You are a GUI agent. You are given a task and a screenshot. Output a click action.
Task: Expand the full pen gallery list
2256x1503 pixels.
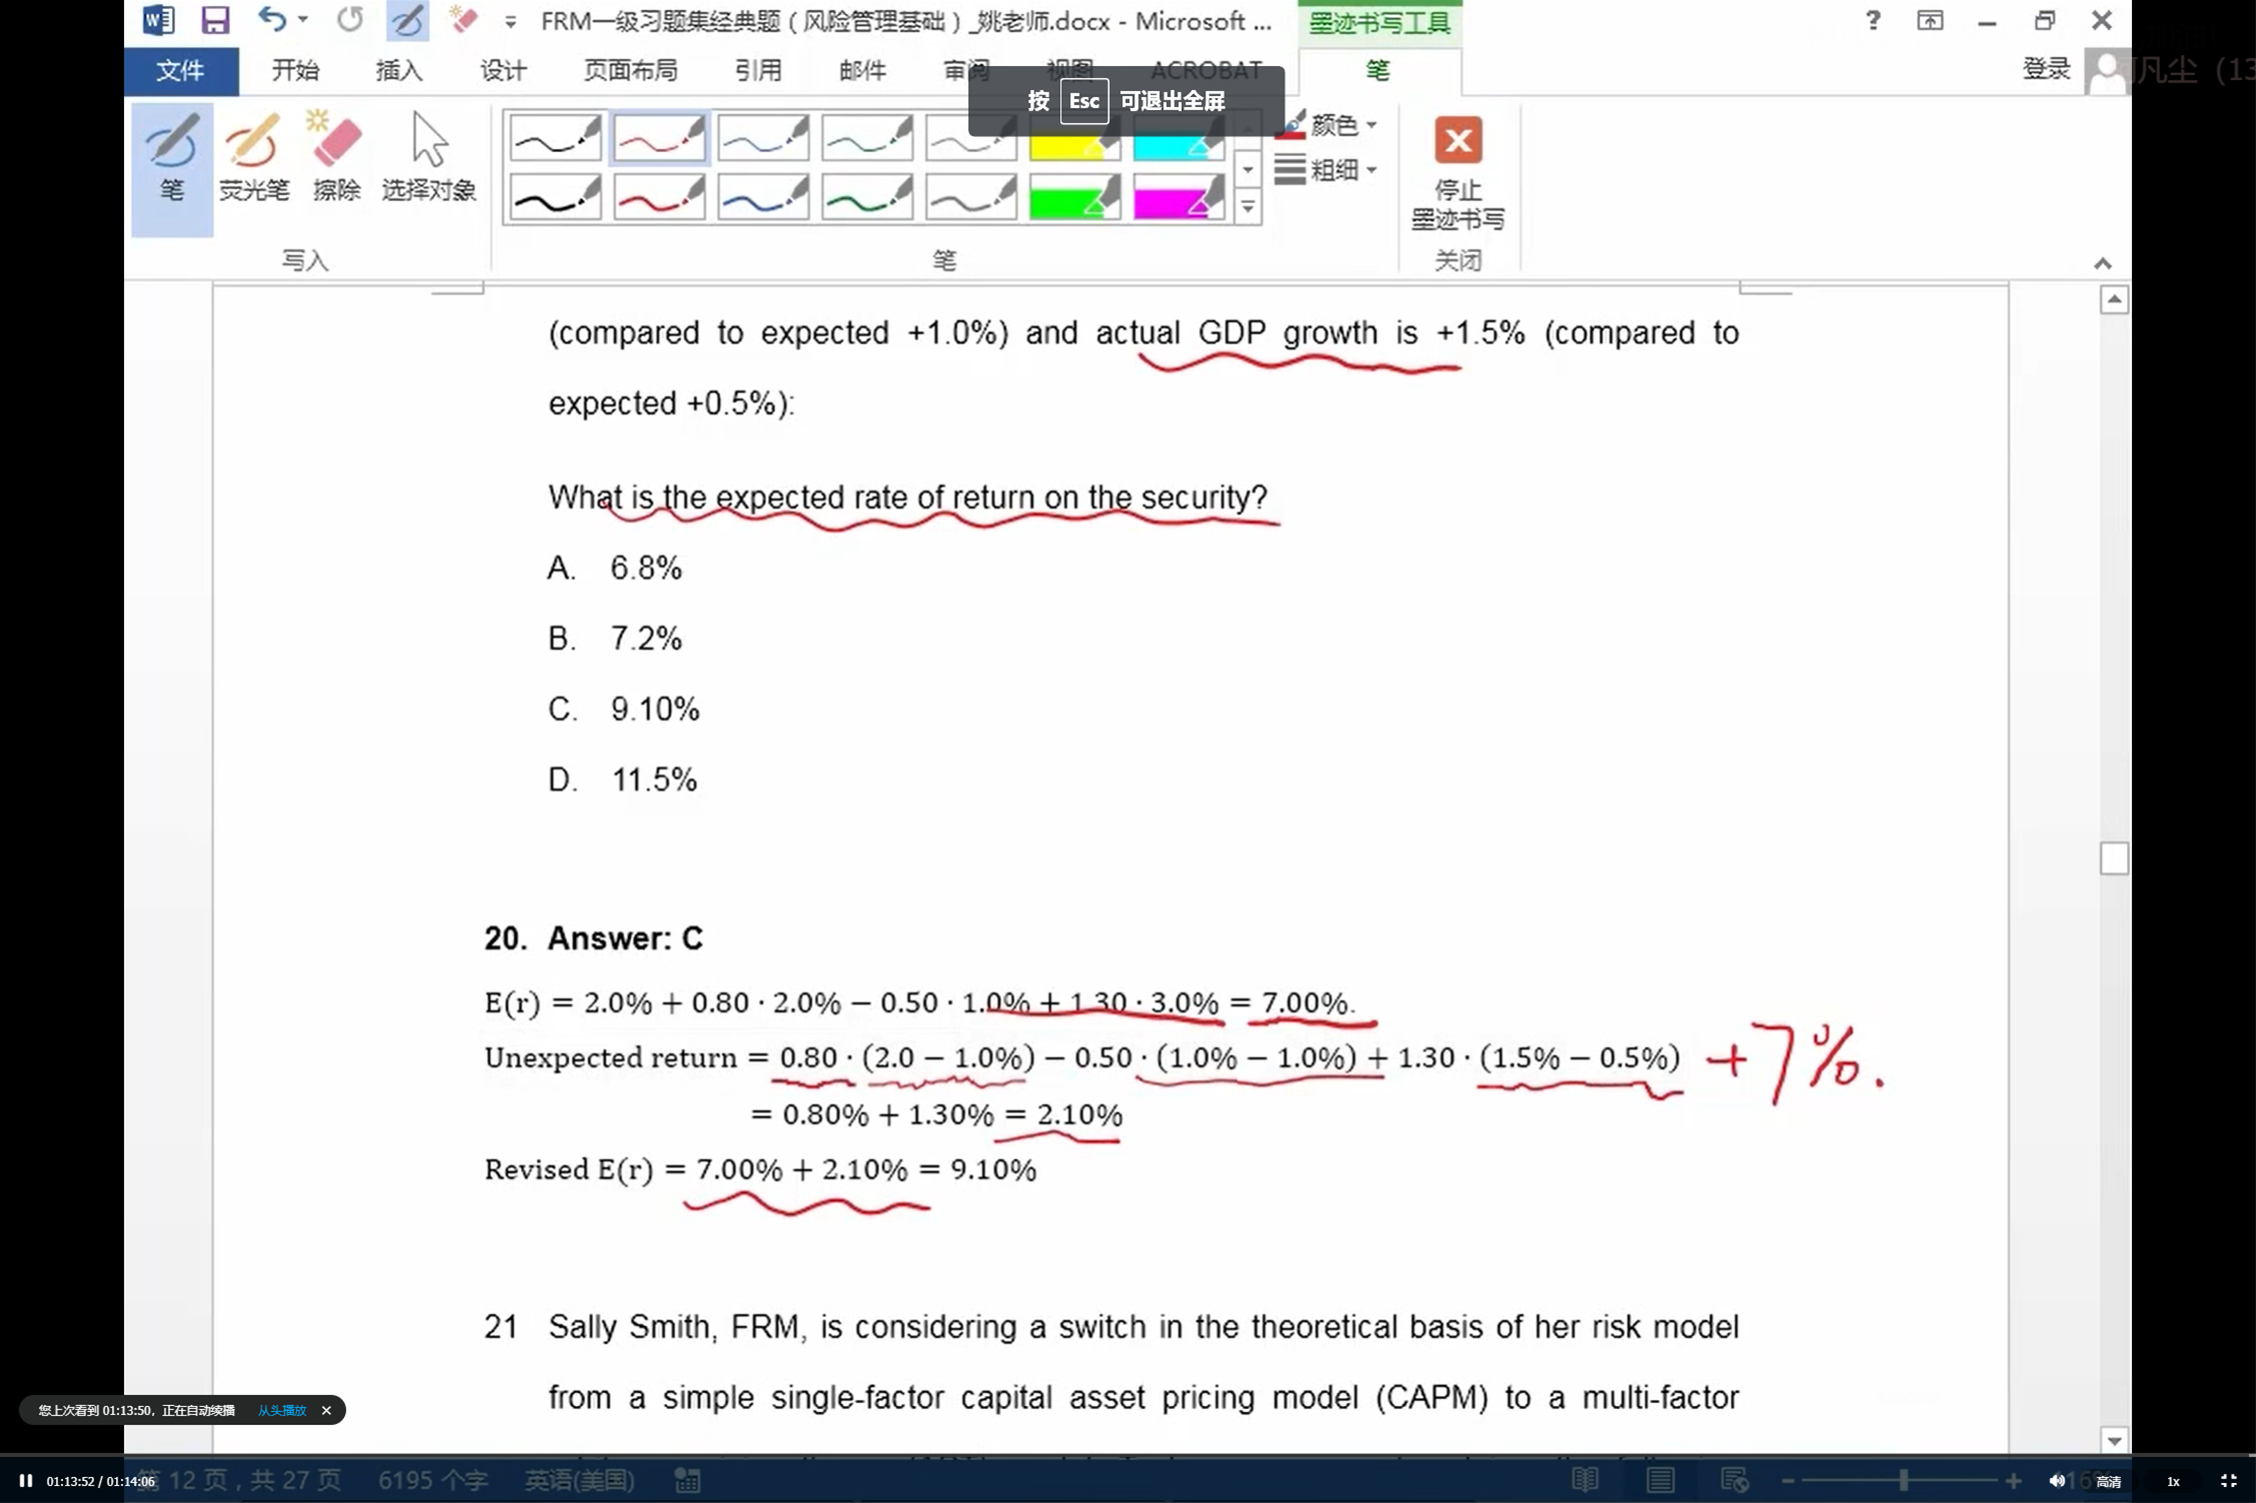(x=1247, y=207)
